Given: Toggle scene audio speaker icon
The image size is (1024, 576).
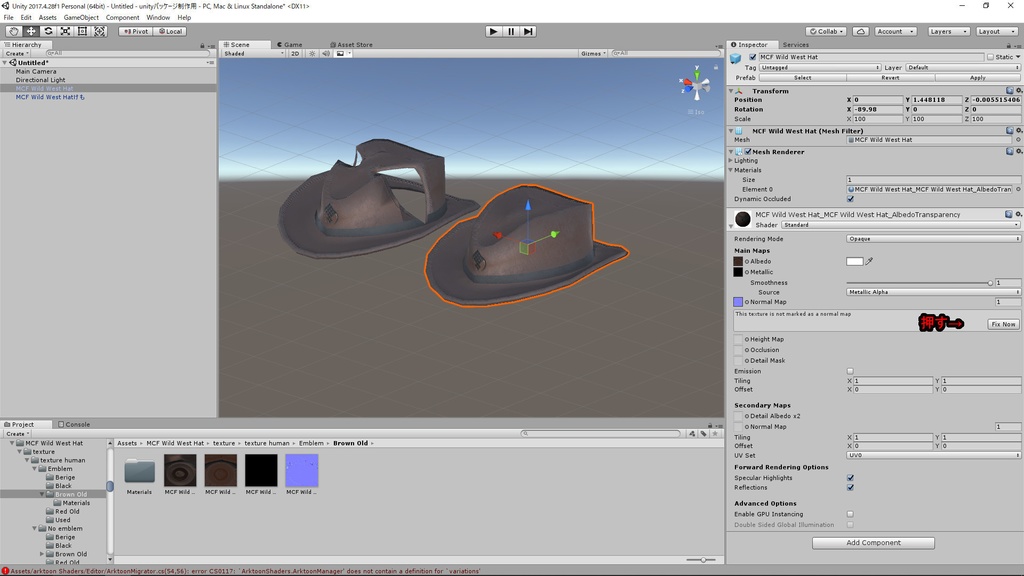Looking at the screenshot, I should (x=326, y=54).
